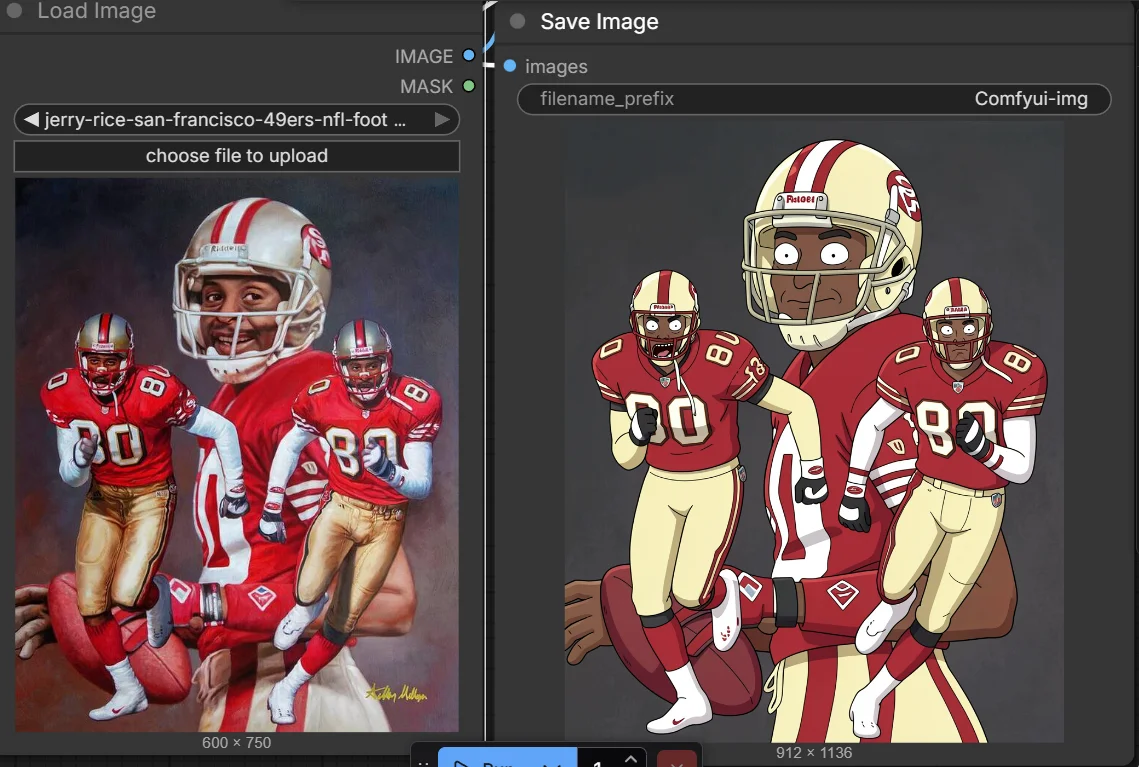Select the Save Image node title
The image size is (1139, 767).
599,21
